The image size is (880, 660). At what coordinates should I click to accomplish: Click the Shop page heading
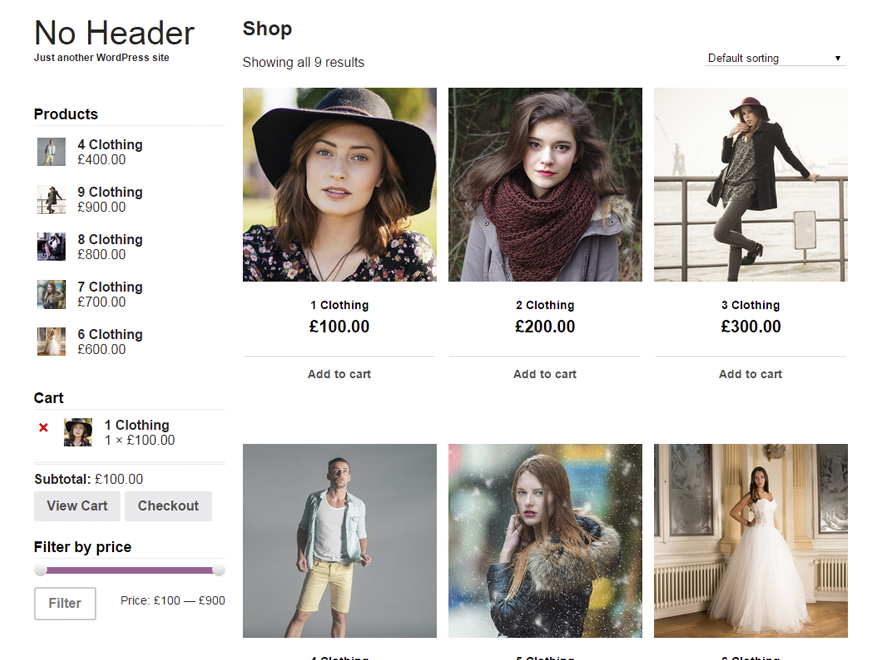267,29
